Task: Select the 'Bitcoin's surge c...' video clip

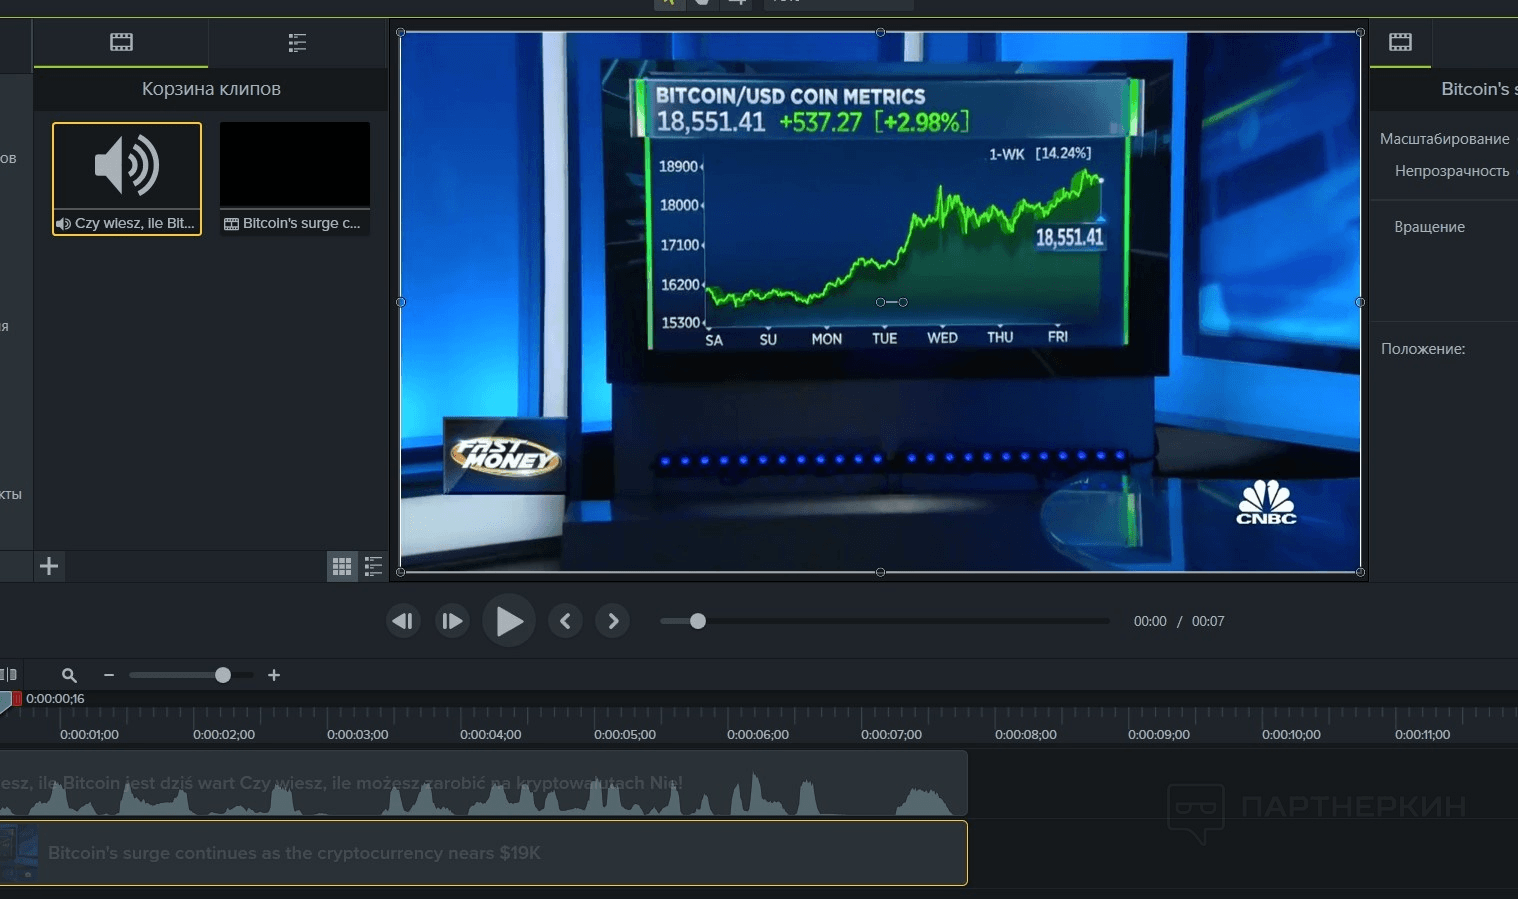Action: coord(294,179)
